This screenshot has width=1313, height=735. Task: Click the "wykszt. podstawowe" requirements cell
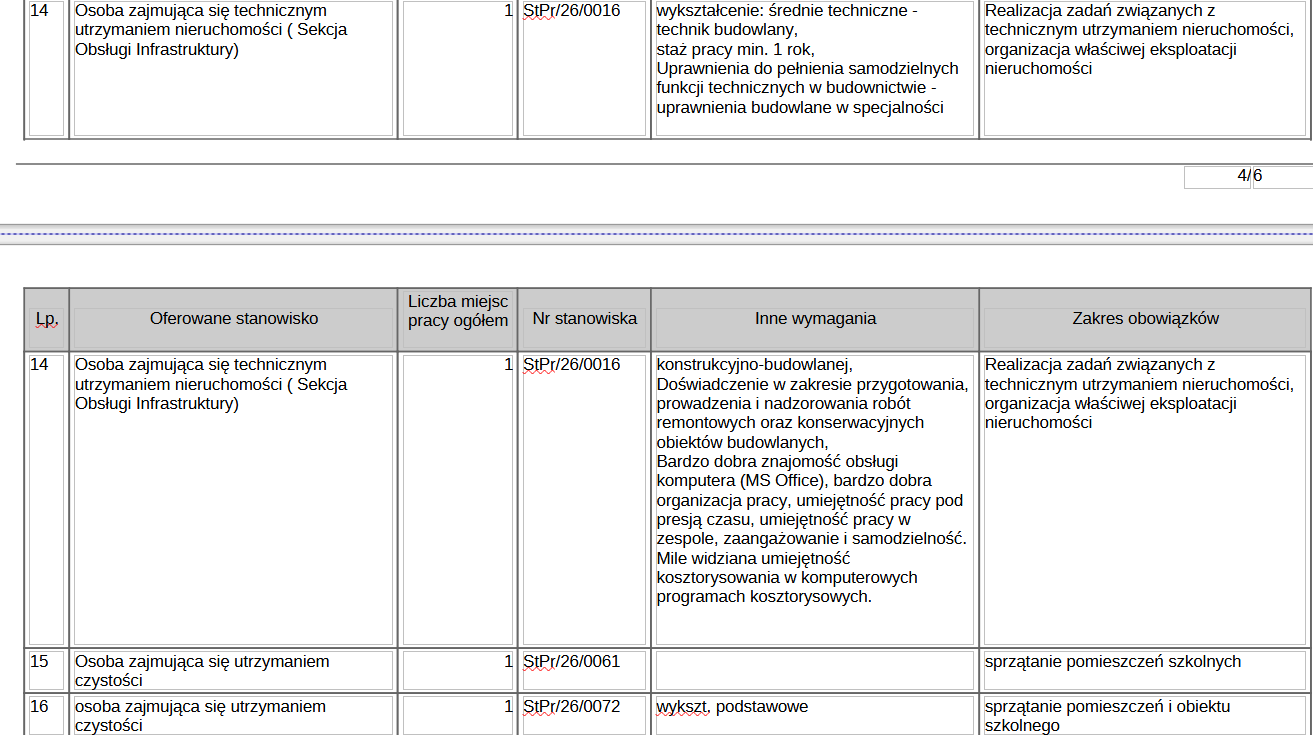[x=815, y=714]
